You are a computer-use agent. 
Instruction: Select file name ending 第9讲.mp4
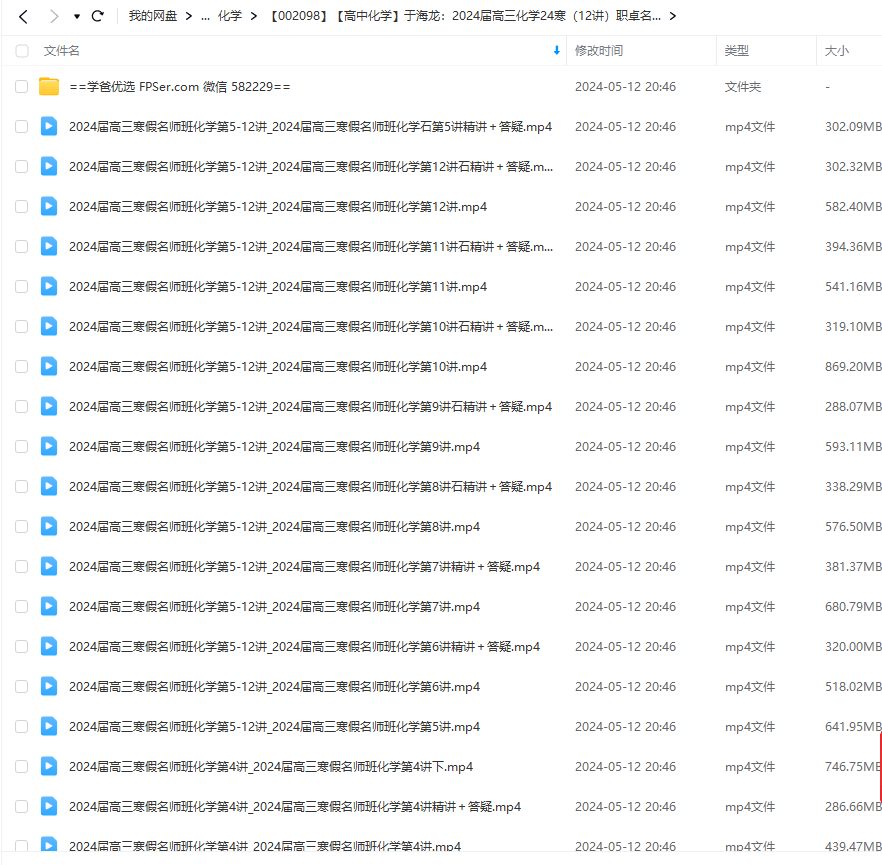[x=274, y=447]
